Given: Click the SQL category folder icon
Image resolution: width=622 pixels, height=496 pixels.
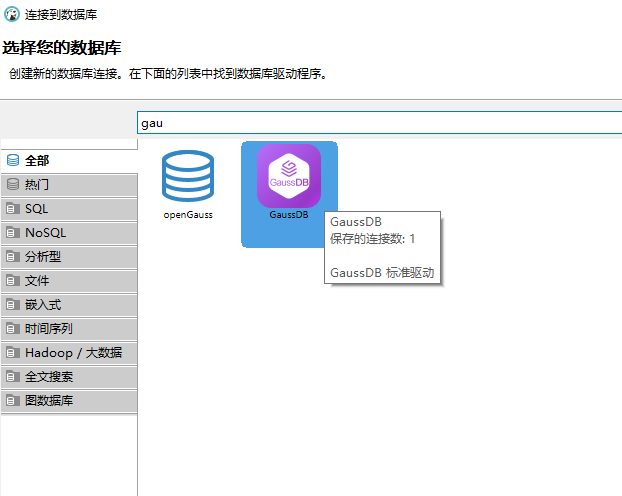Looking at the screenshot, I should tap(13, 208).
